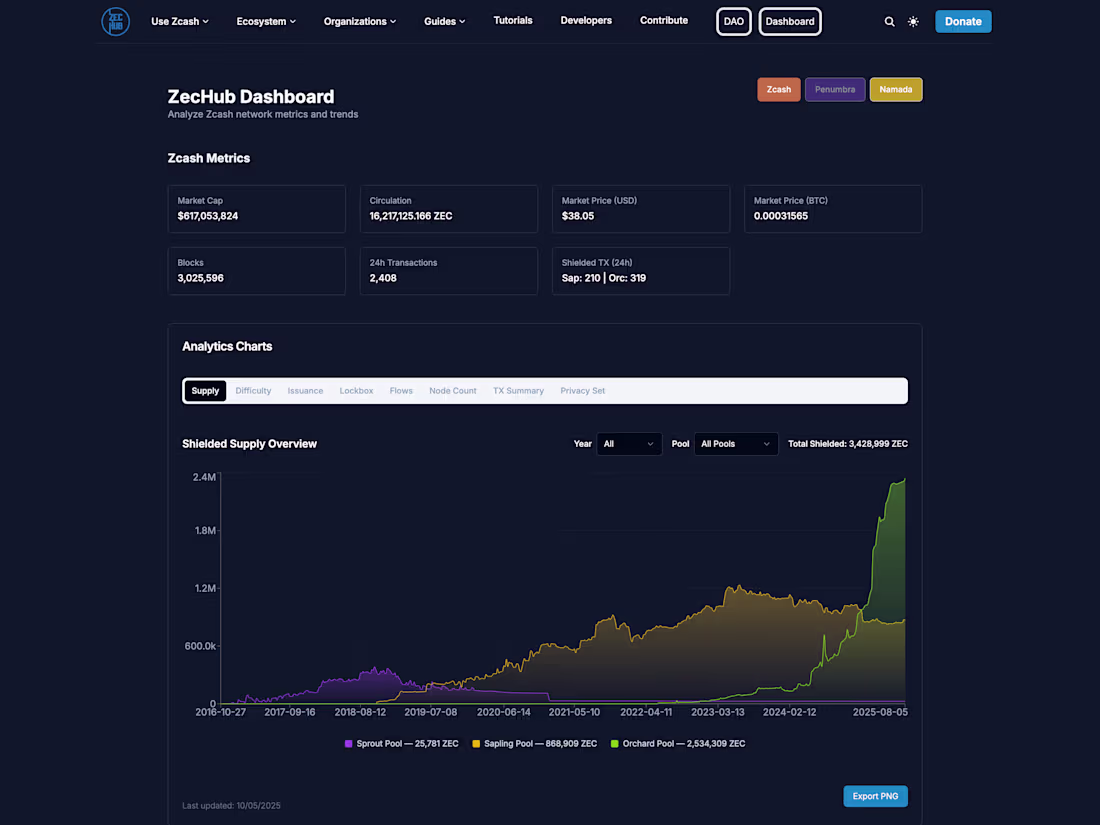The height and width of the screenshot is (825, 1100).
Task: Expand the Use Zcash menu
Action: (180, 20)
